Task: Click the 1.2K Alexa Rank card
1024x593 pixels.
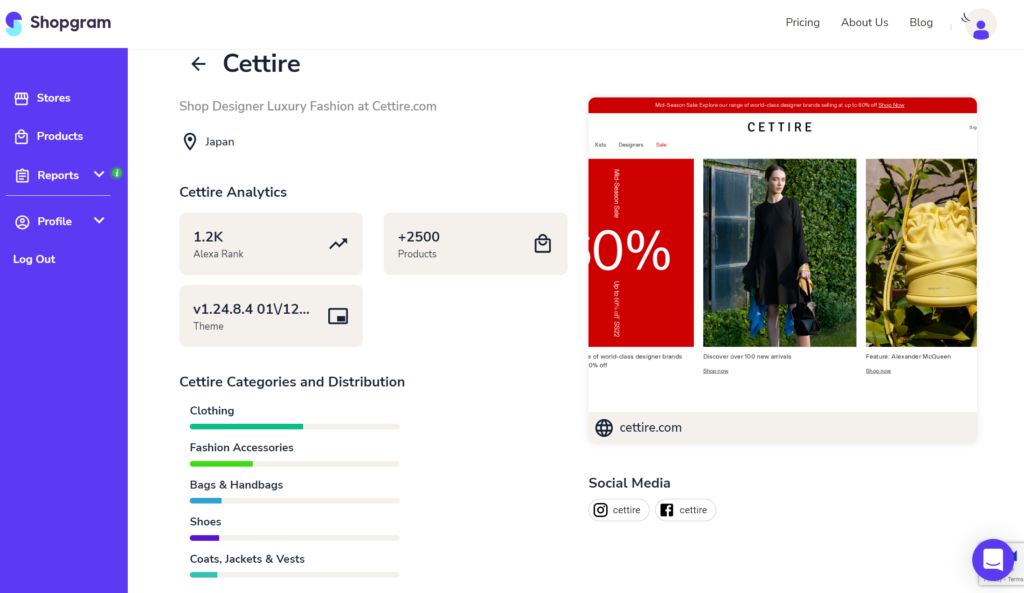Action: click(271, 244)
